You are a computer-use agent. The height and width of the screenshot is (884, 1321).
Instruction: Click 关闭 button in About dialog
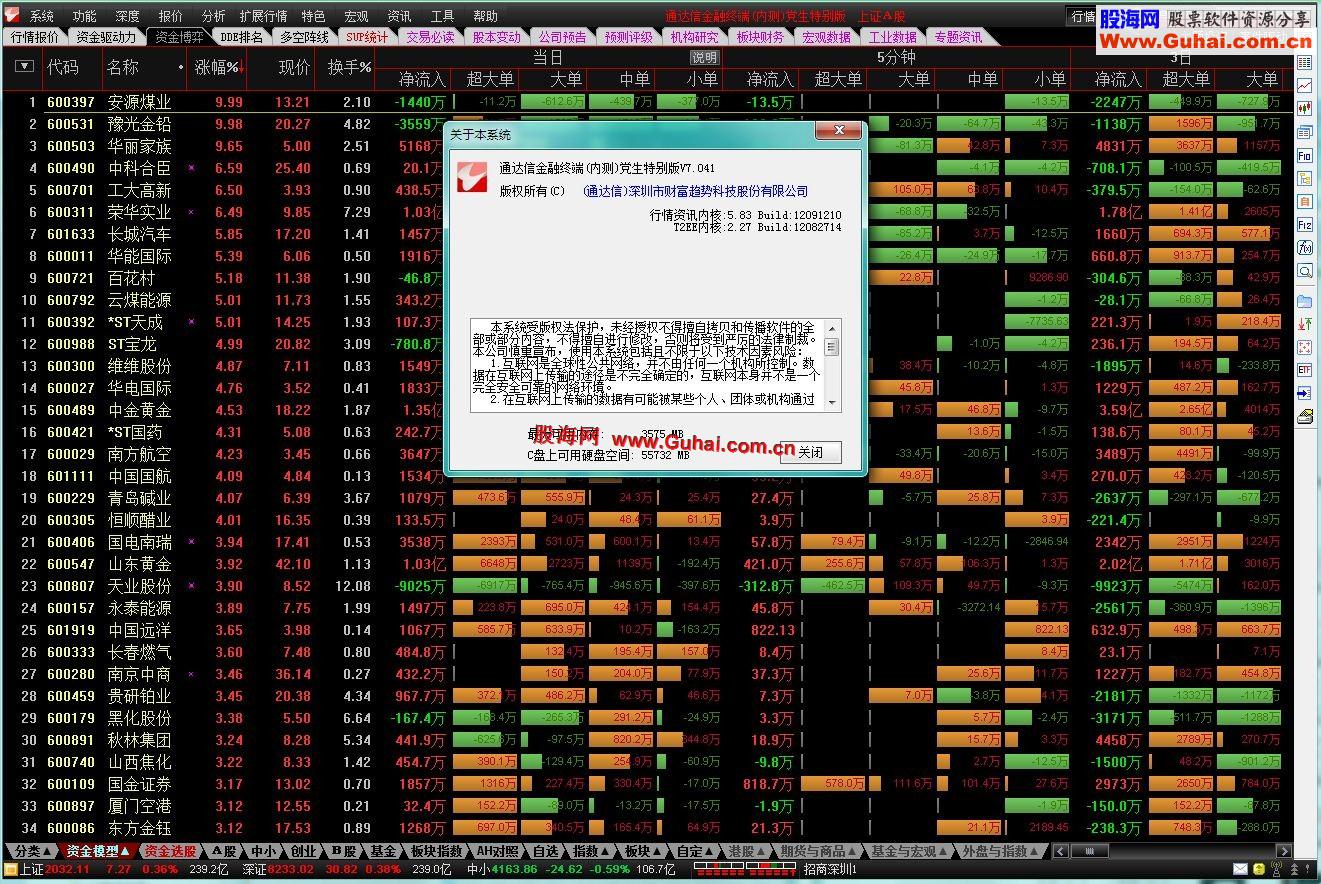tap(810, 452)
